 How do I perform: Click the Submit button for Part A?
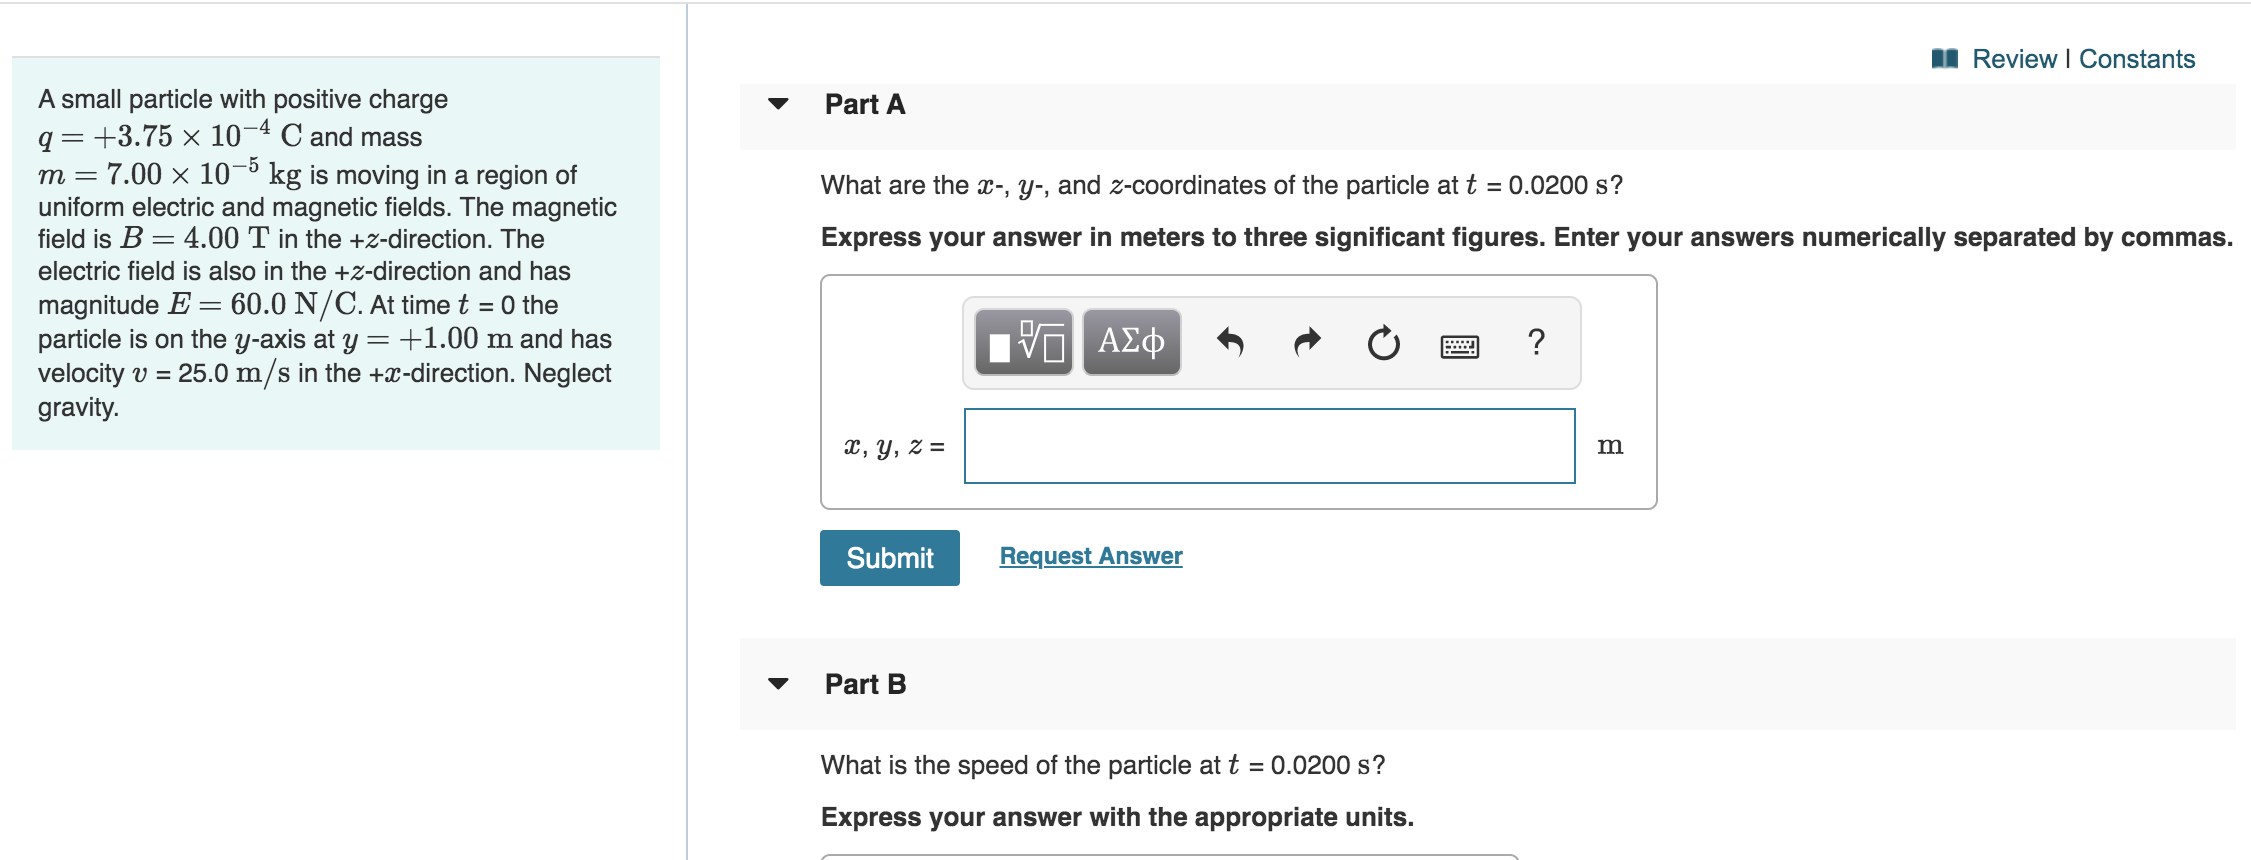(x=888, y=557)
